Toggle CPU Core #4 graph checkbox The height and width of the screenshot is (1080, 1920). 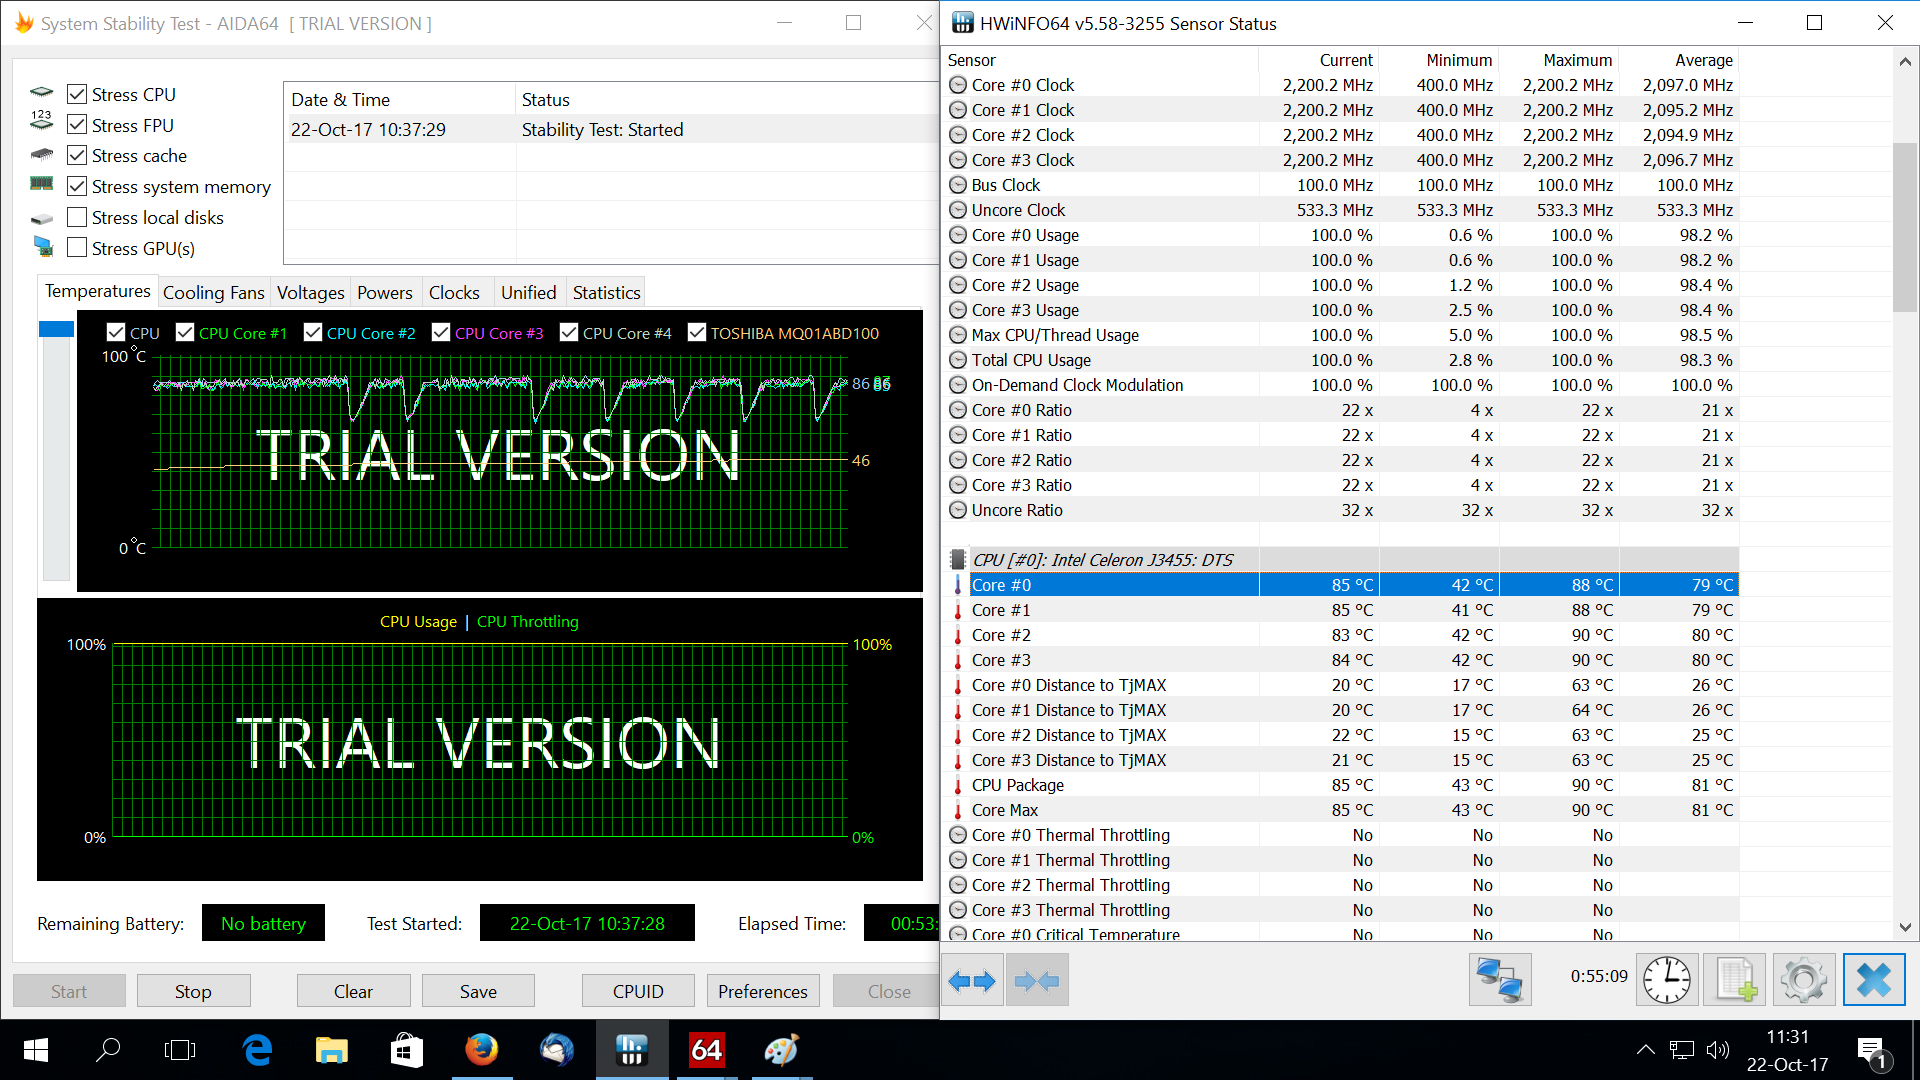point(569,333)
